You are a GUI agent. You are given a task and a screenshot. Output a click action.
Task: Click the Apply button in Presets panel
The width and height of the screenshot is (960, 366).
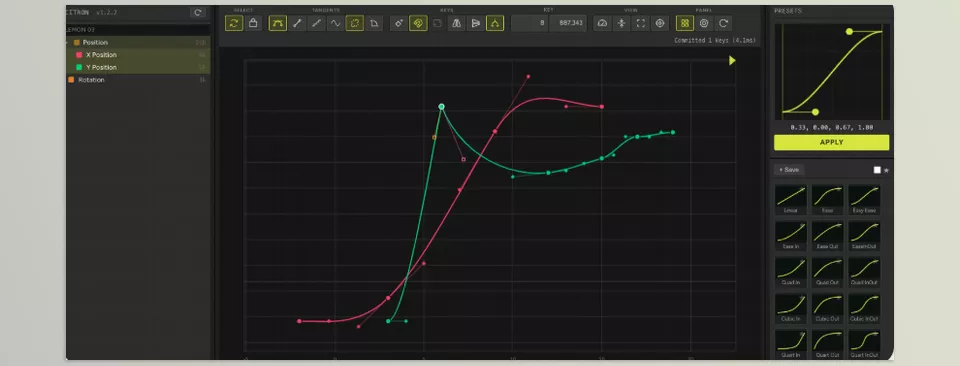831,143
